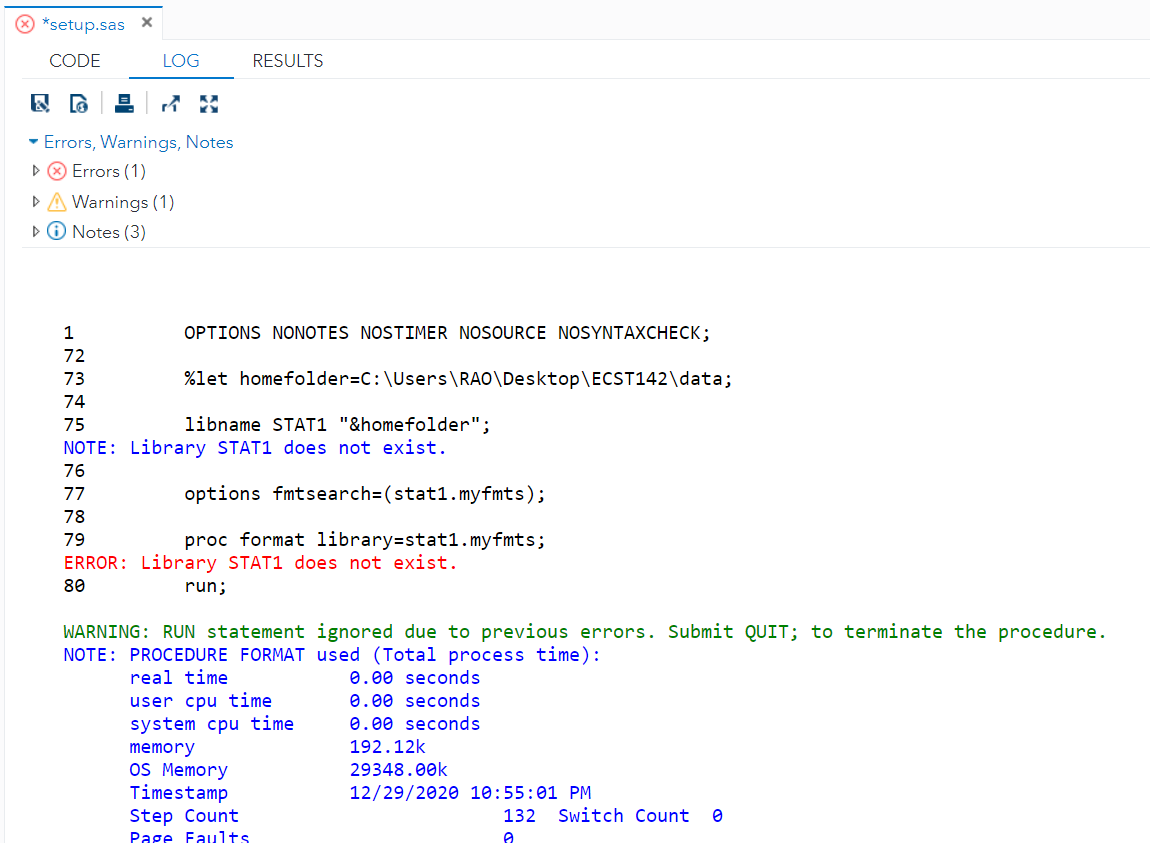Image resolution: width=1150 pixels, height=843 pixels.
Task: Open the log in a new browser tab
Action: coord(170,103)
